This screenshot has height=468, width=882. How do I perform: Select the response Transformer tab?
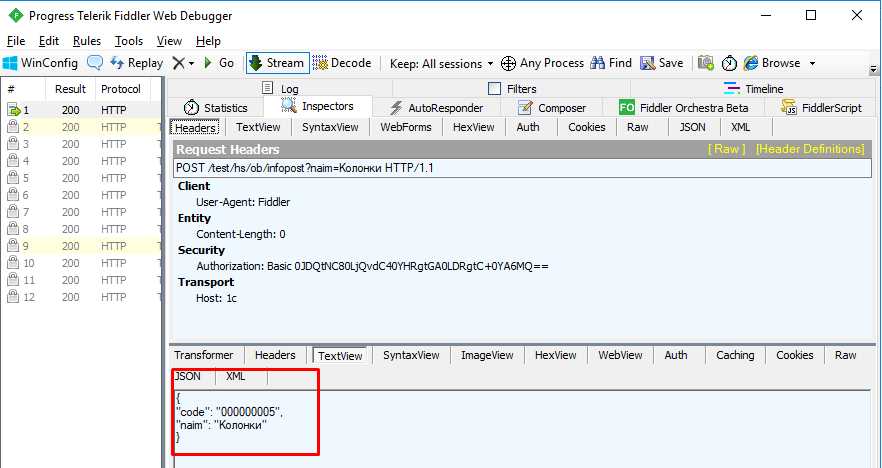click(x=204, y=355)
